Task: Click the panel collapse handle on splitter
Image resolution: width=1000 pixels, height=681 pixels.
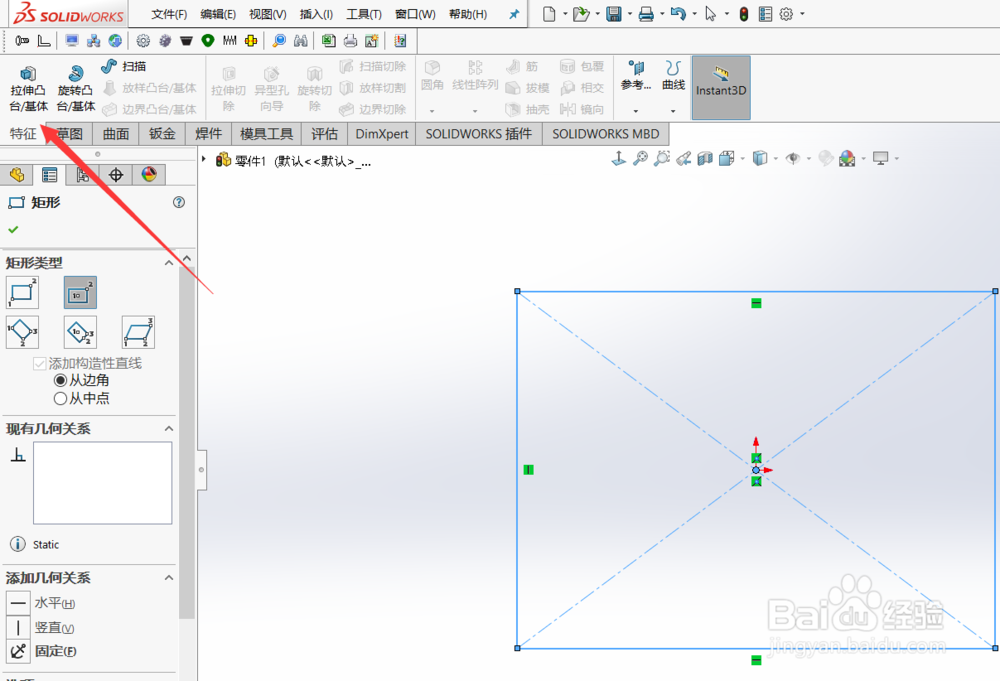Action: pyautogui.click(x=202, y=470)
